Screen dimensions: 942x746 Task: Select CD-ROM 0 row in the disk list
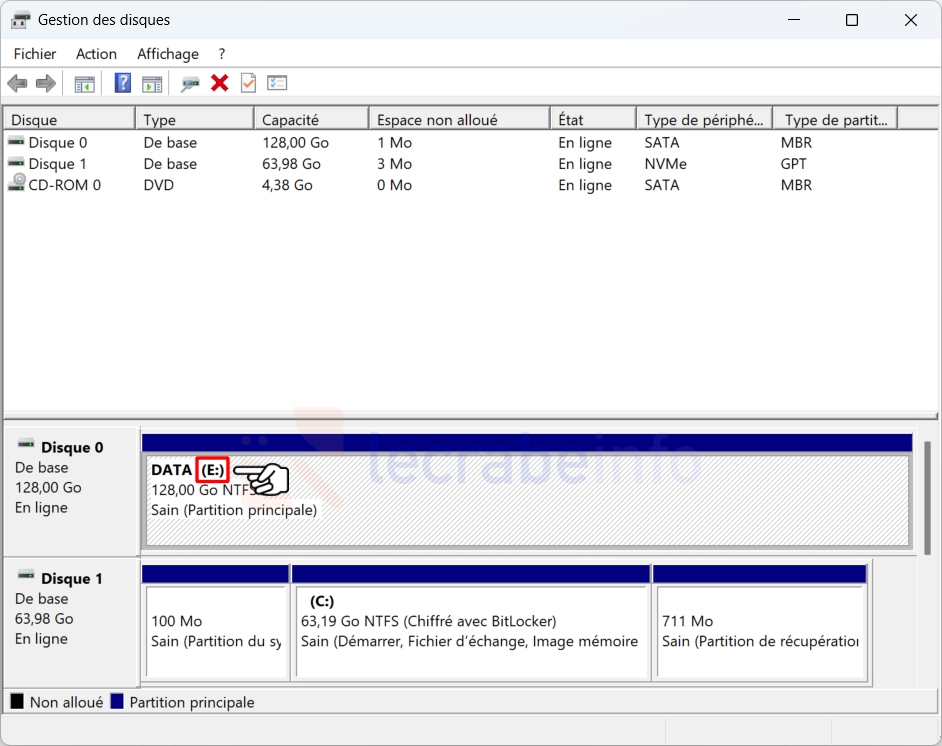point(64,185)
